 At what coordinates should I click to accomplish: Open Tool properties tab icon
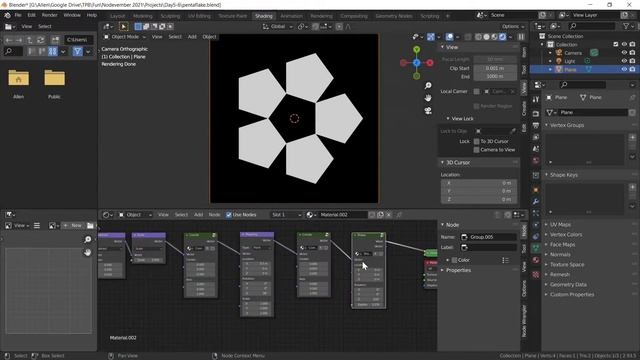coord(536,100)
